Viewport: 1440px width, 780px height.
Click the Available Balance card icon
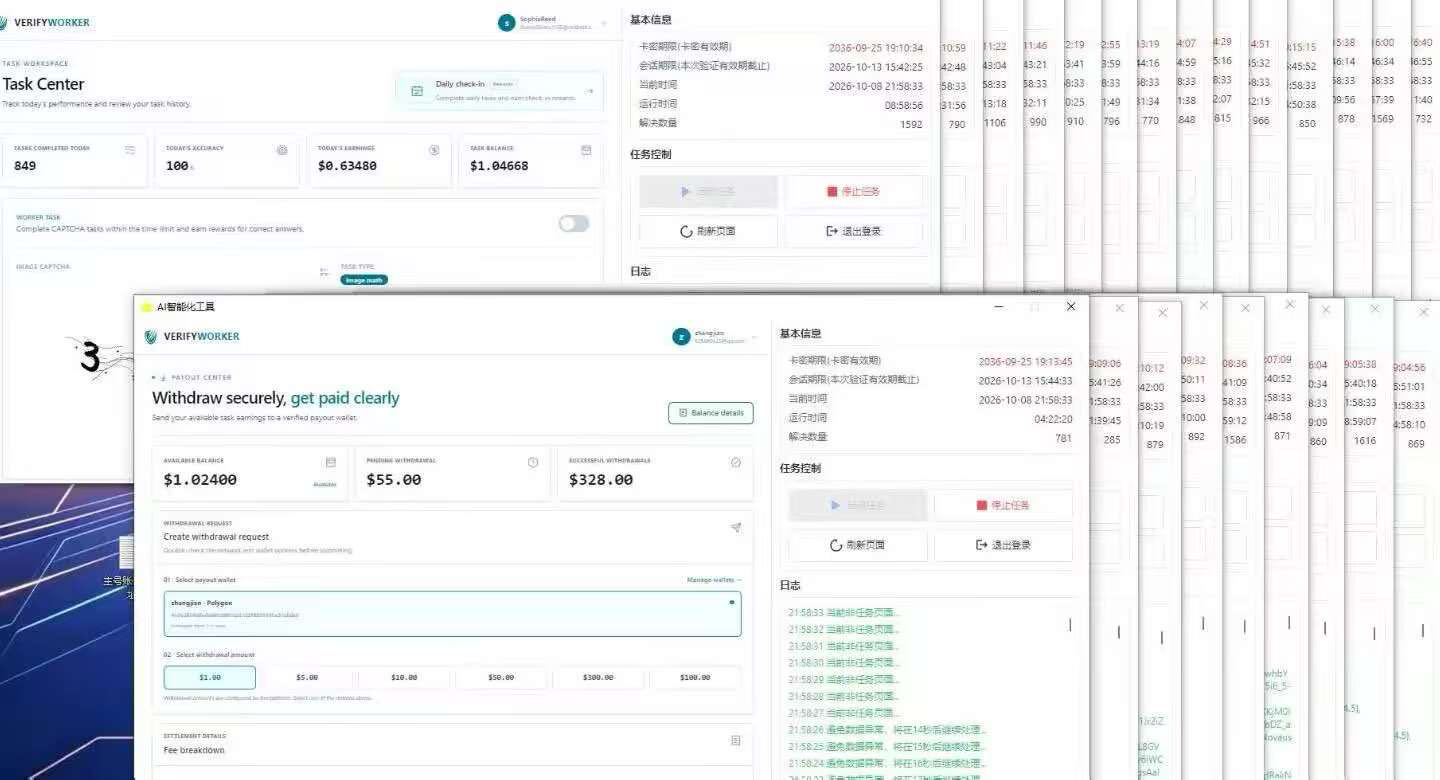point(331,462)
